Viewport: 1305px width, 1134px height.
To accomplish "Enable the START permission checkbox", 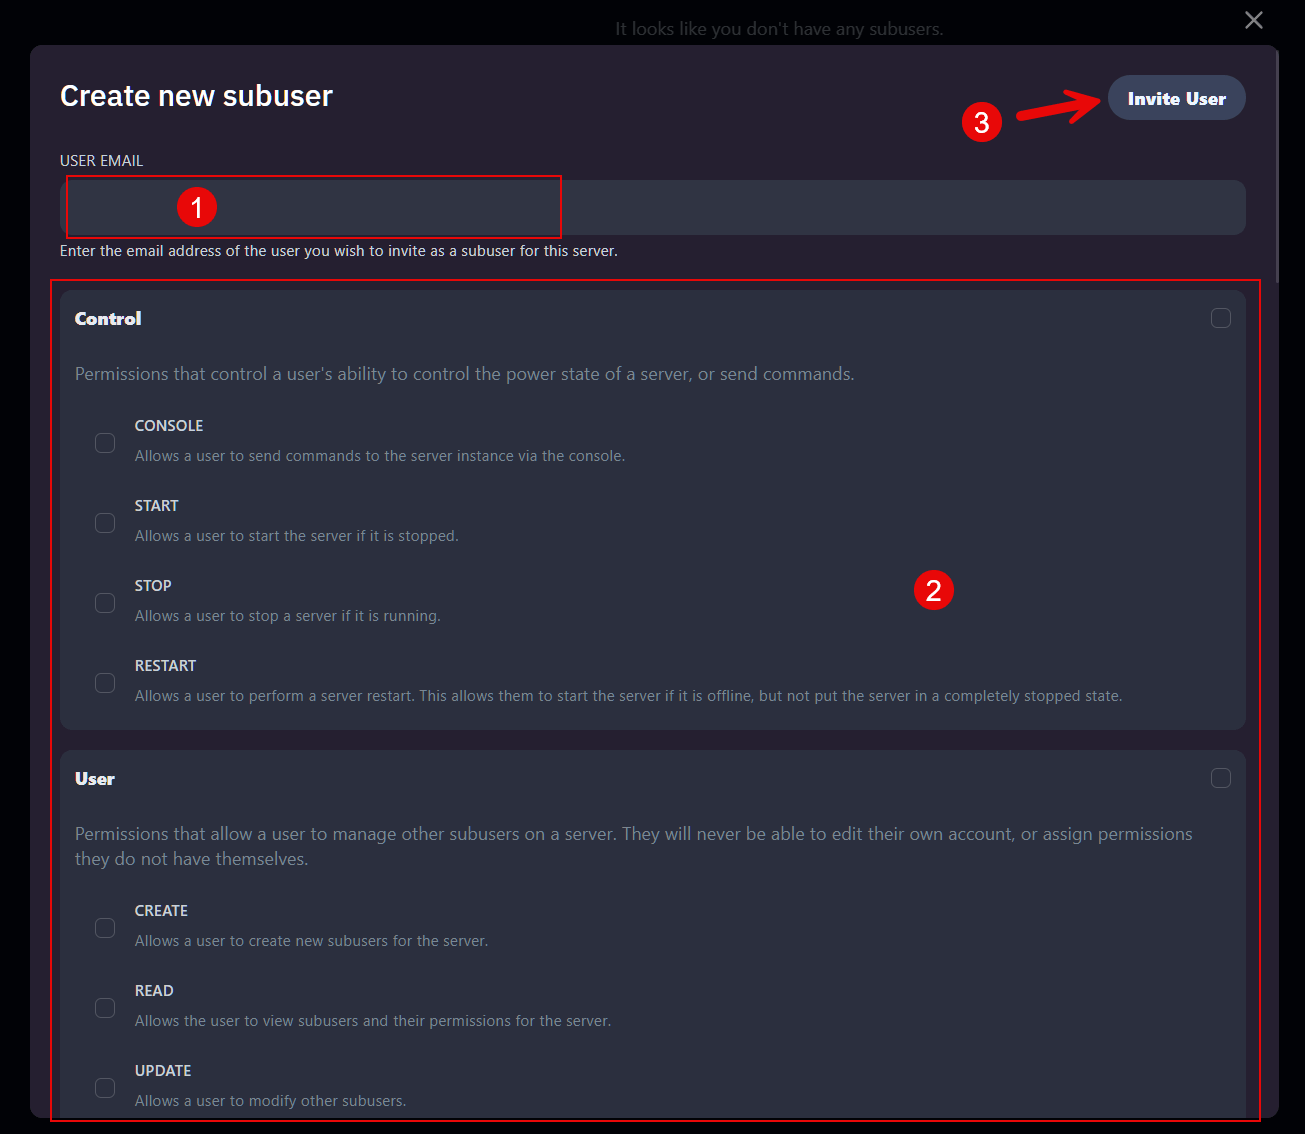I will [105, 522].
